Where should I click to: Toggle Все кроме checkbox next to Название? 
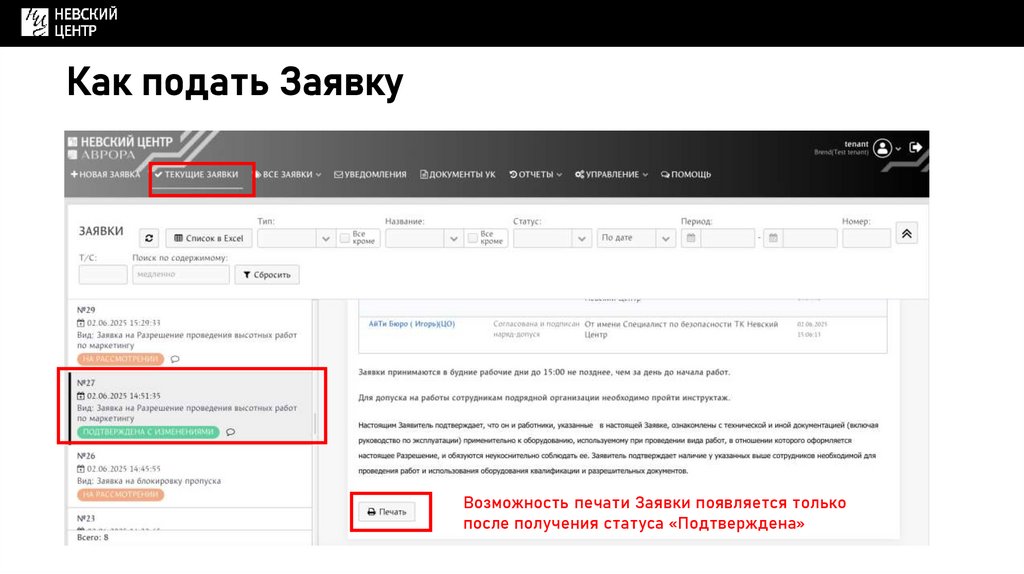(x=473, y=238)
